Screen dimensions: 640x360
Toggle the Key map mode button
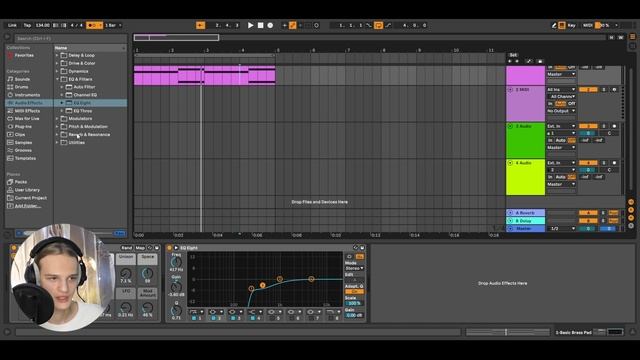[571, 25]
